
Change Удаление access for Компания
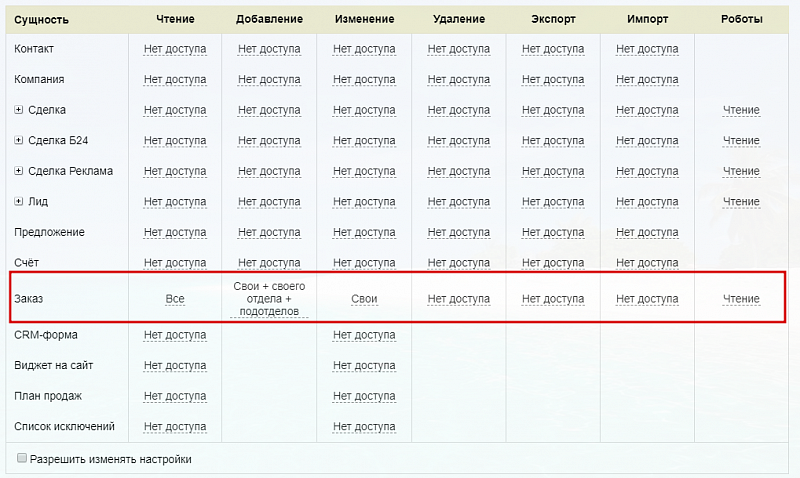pos(459,80)
